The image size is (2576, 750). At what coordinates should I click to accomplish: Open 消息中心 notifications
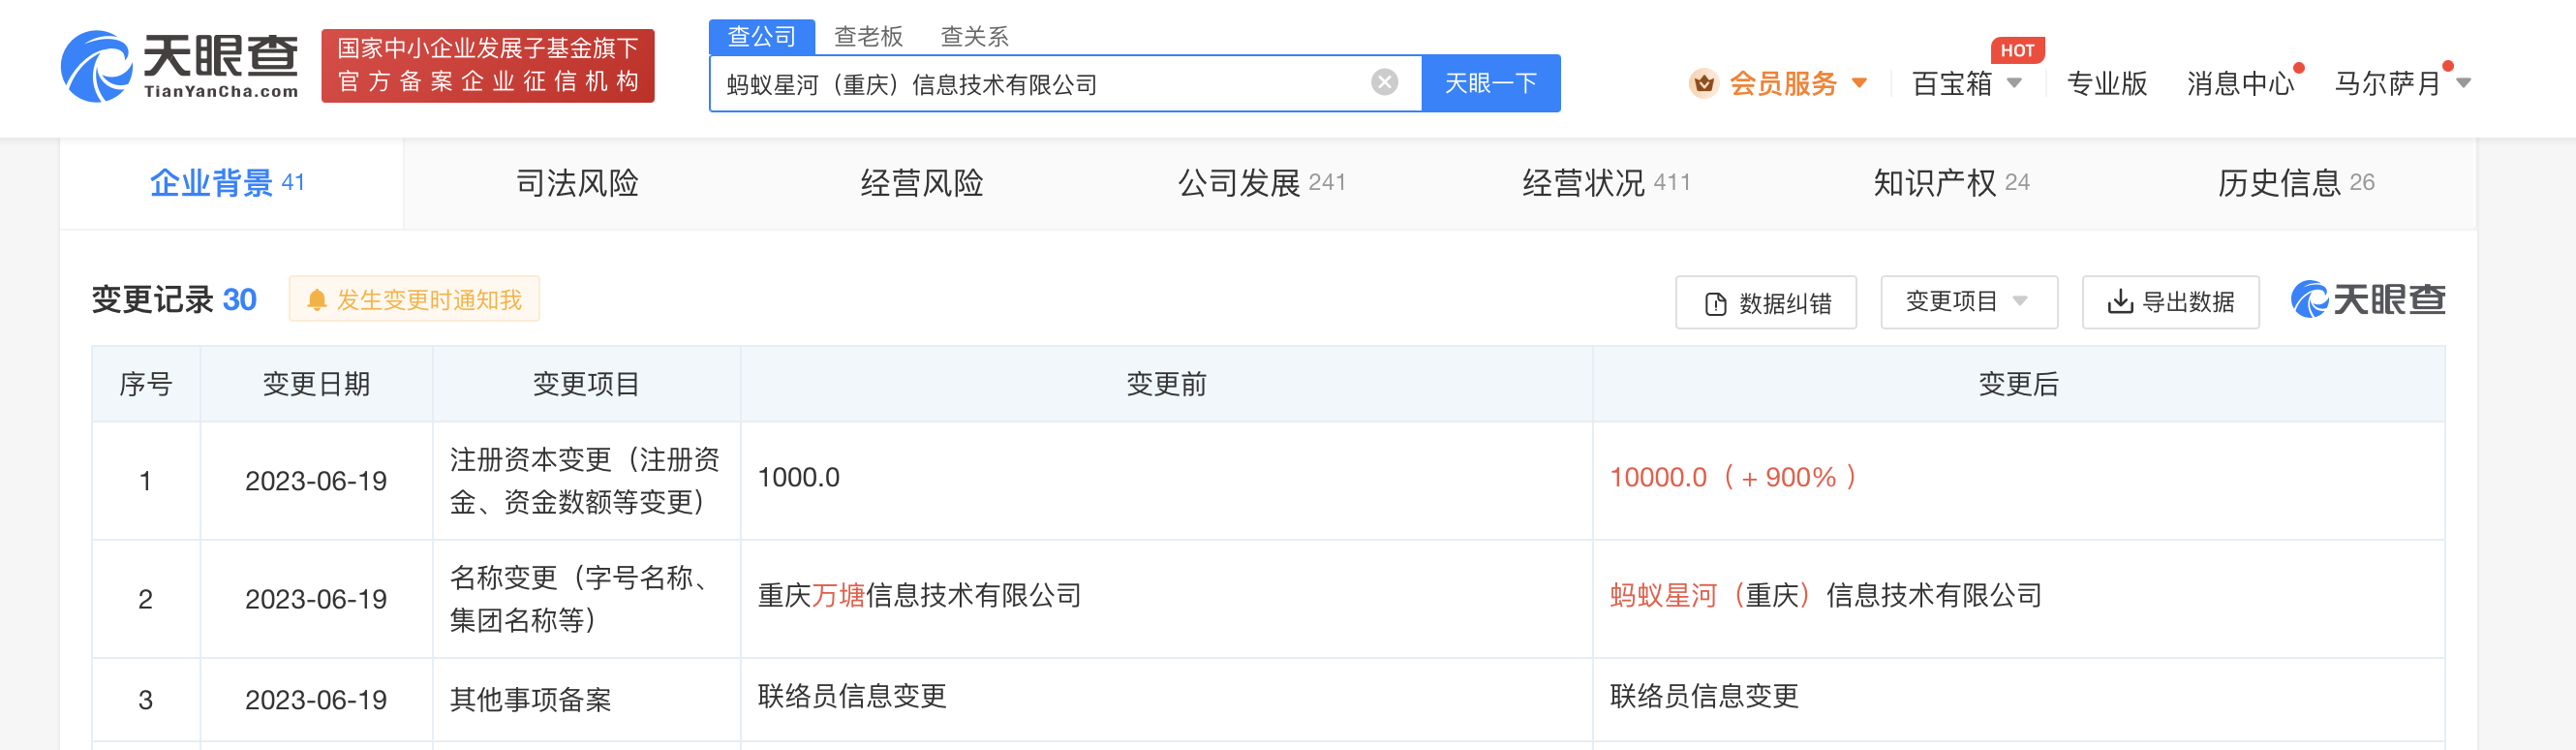(2240, 83)
